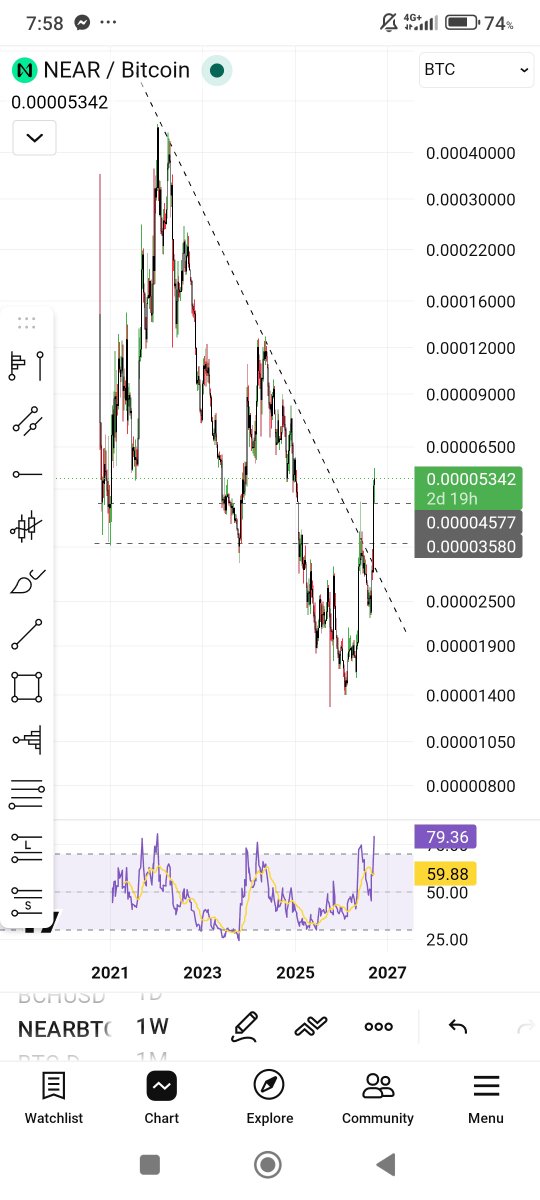Go to Chart tab
The height and width of the screenshot is (1200, 540).
pyautogui.click(x=161, y=1098)
